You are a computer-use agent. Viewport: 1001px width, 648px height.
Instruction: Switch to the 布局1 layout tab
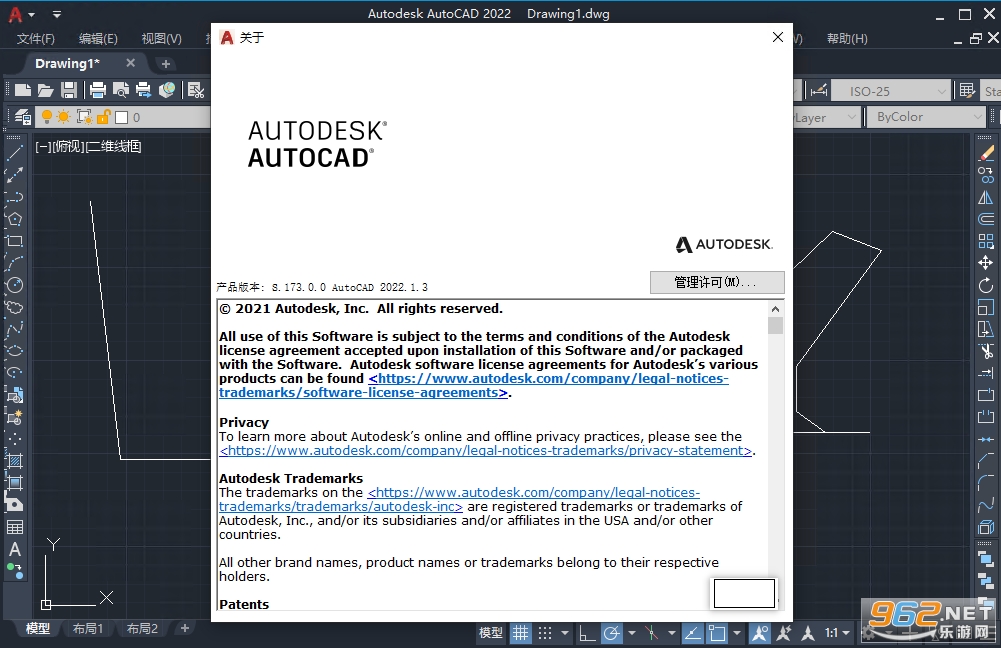[87, 628]
